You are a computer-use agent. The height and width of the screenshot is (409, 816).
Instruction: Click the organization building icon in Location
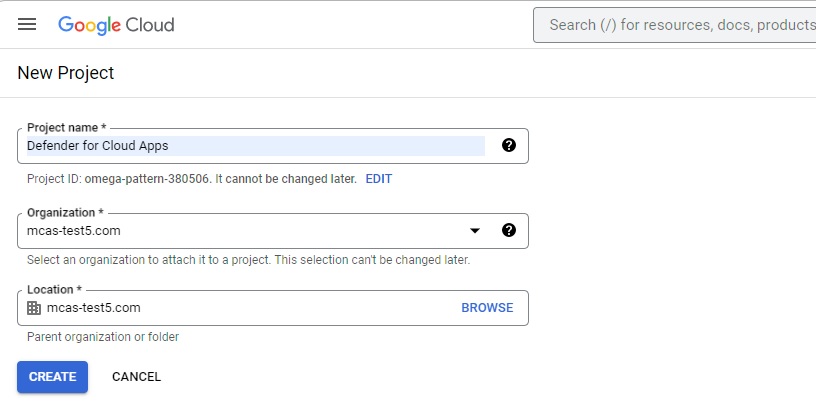(34, 308)
